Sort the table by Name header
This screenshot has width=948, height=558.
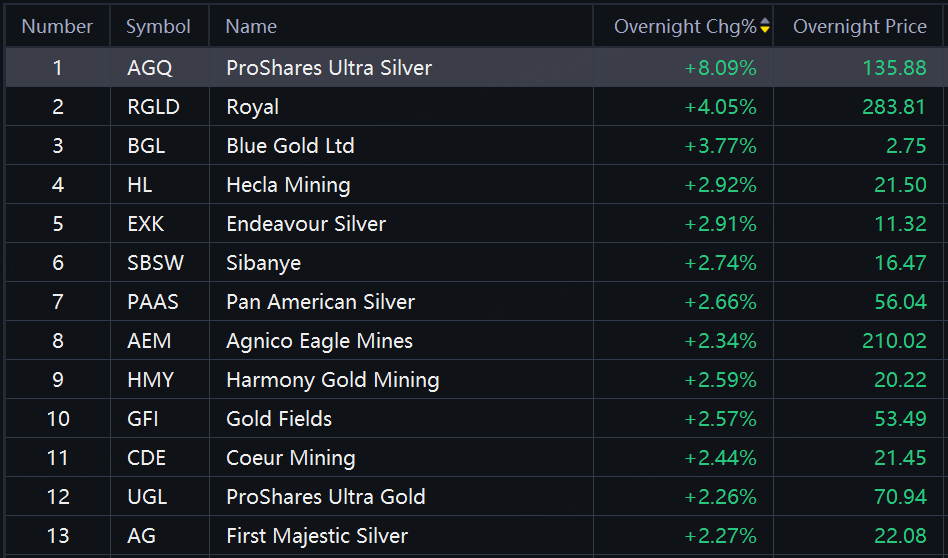[251, 27]
